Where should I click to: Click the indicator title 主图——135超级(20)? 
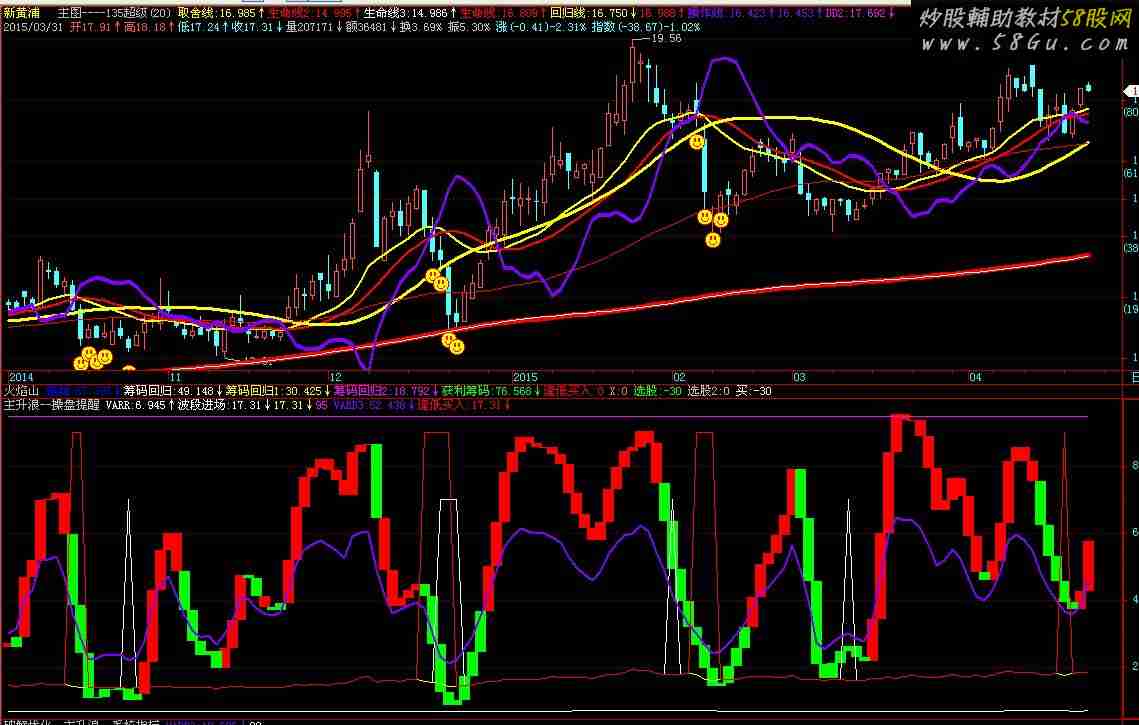tap(114, 13)
